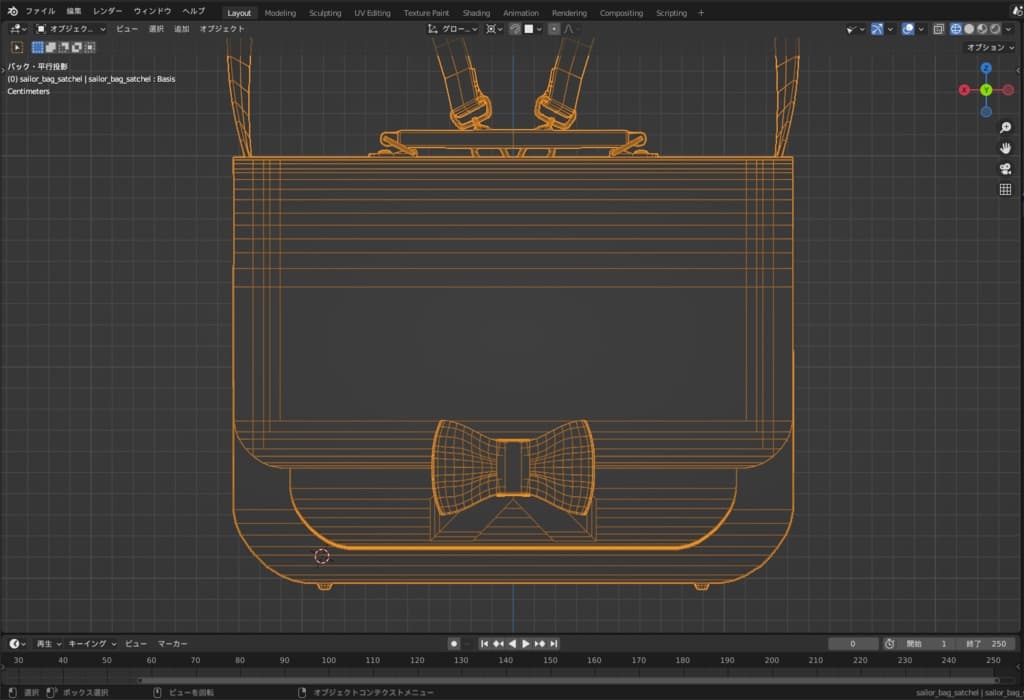Open the object mode dropdown
This screenshot has width=1024, height=700.
pos(71,29)
